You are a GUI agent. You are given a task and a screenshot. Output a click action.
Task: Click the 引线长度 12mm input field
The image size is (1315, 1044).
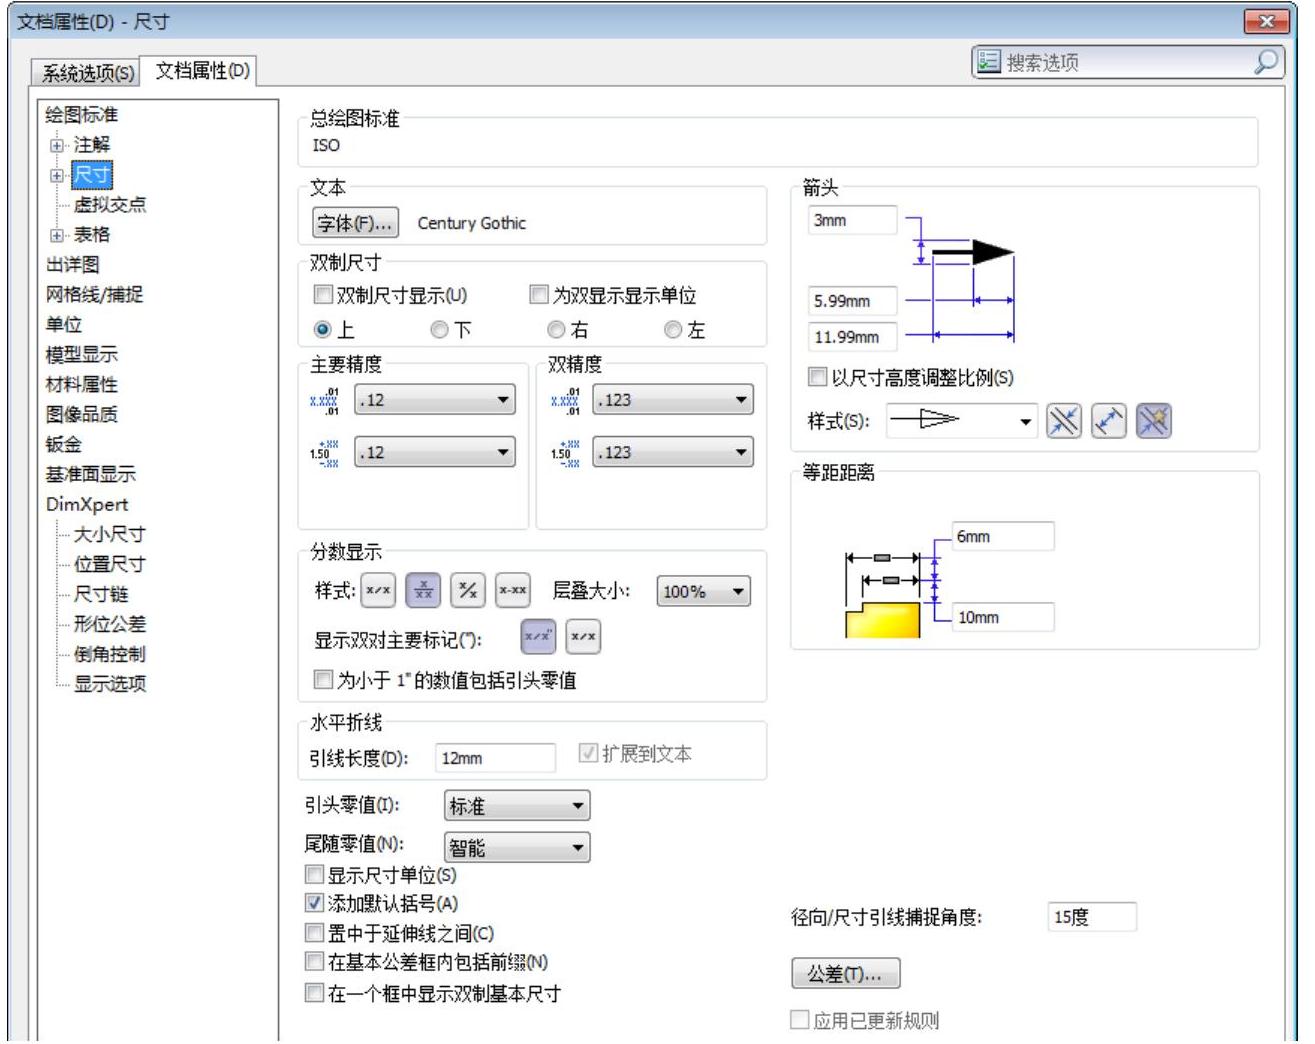click(x=495, y=758)
